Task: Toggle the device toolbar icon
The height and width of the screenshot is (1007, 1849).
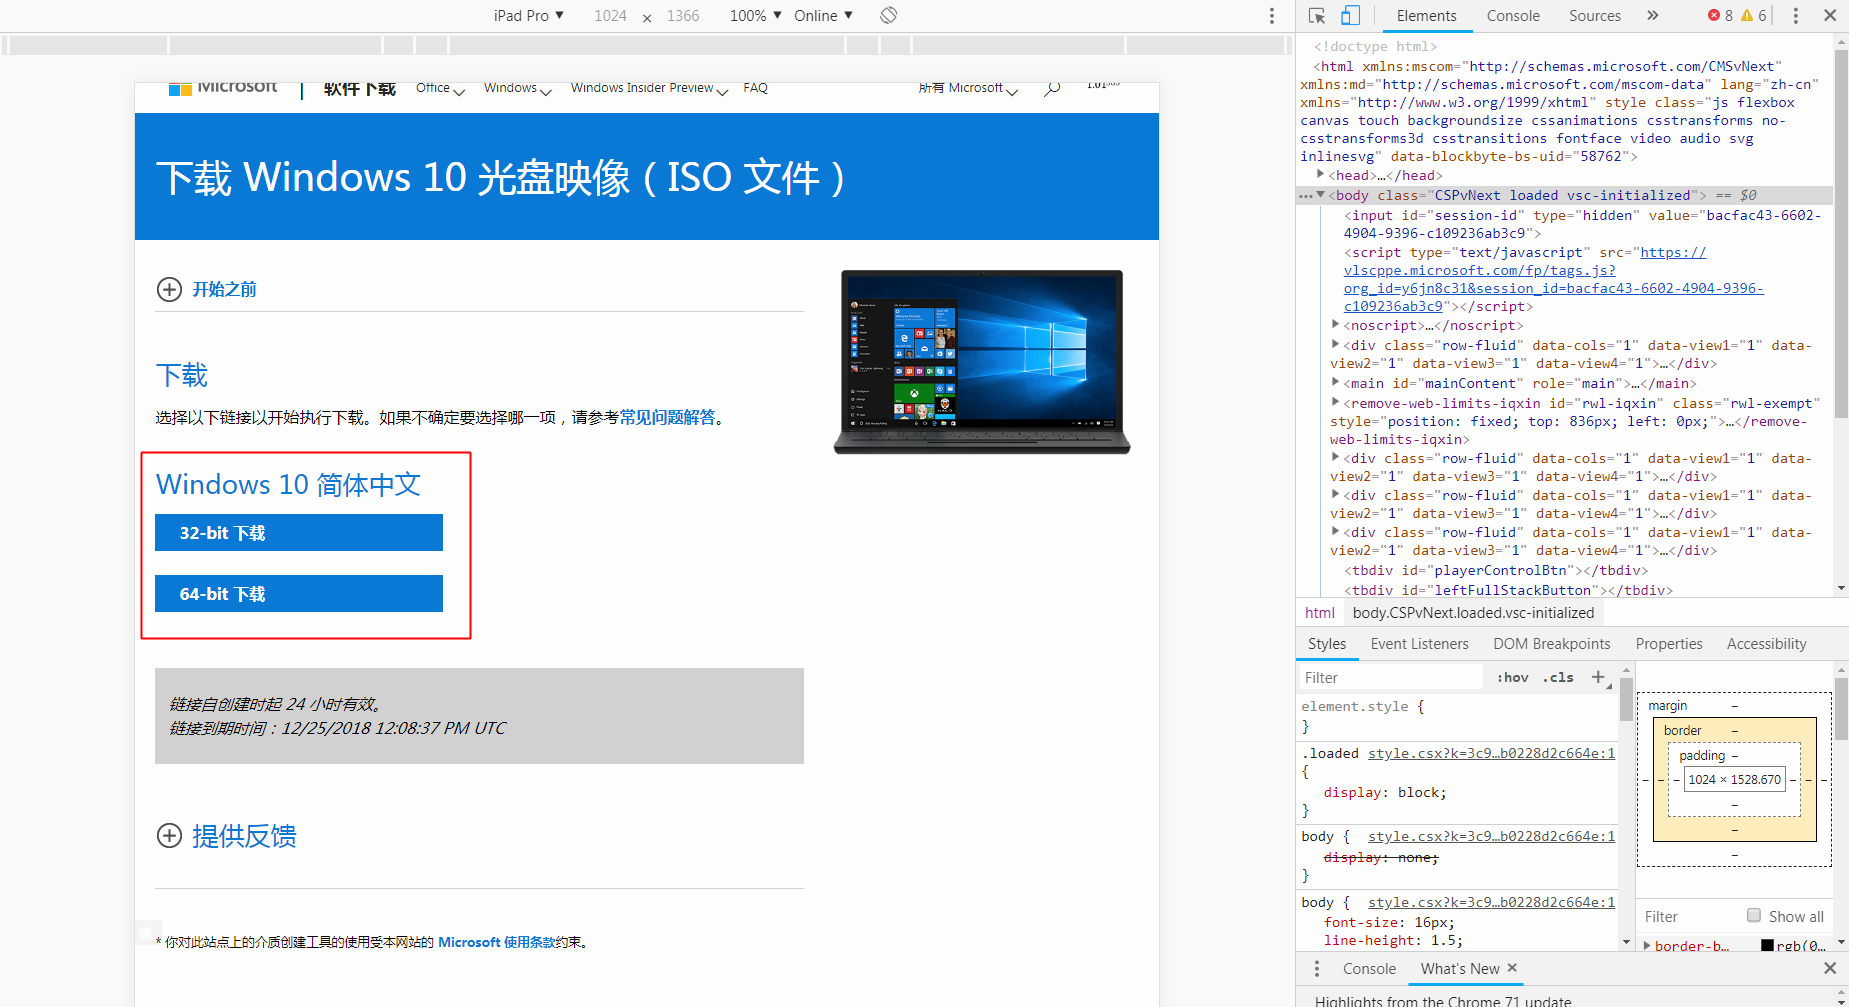Action: [x=1350, y=15]
